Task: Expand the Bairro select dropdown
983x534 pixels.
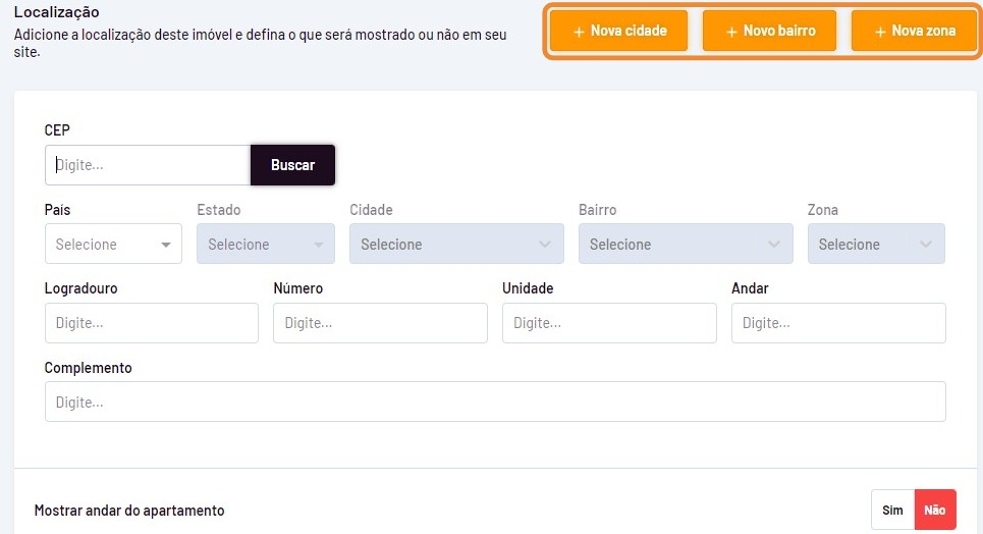Action: pos(685,245)
